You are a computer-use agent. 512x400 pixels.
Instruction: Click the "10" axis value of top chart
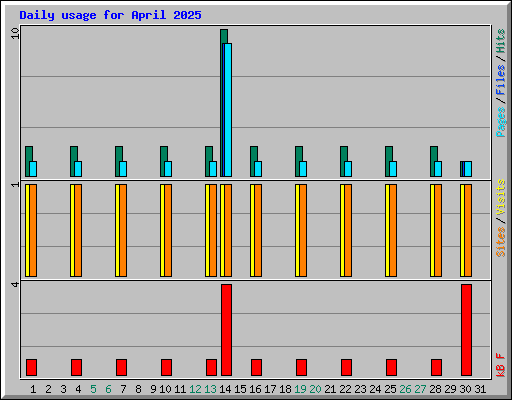(x=15, y=33)
